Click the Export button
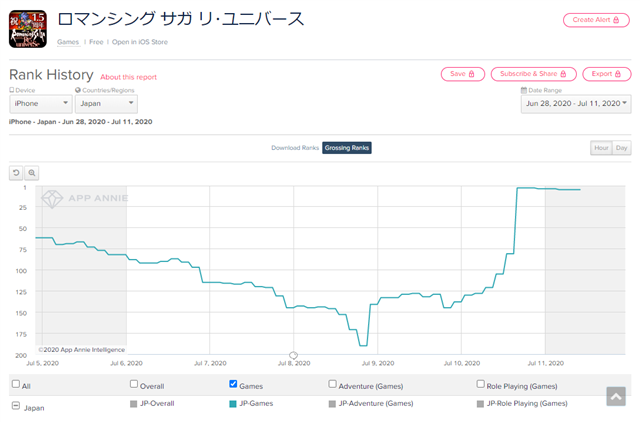 tap(607, 74)
